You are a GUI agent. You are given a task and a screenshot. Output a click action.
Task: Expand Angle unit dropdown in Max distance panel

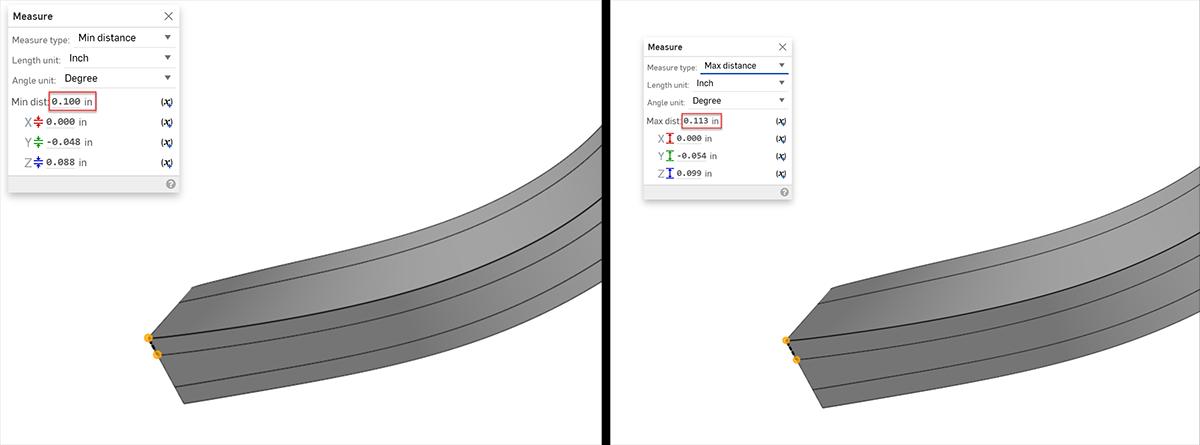point(740,101)
